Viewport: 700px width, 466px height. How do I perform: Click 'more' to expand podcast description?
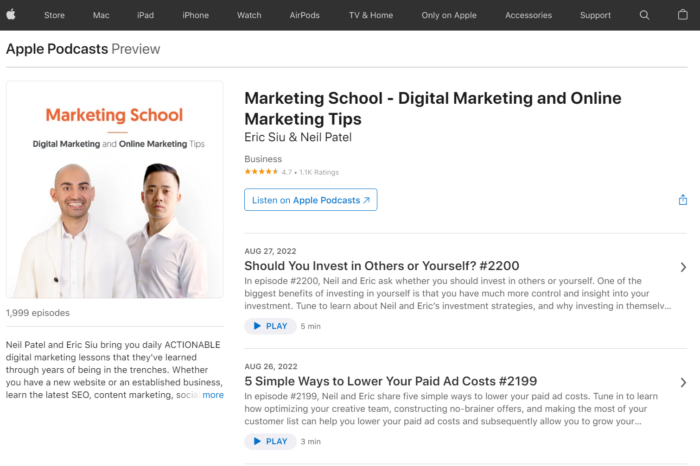pos(213,395)
